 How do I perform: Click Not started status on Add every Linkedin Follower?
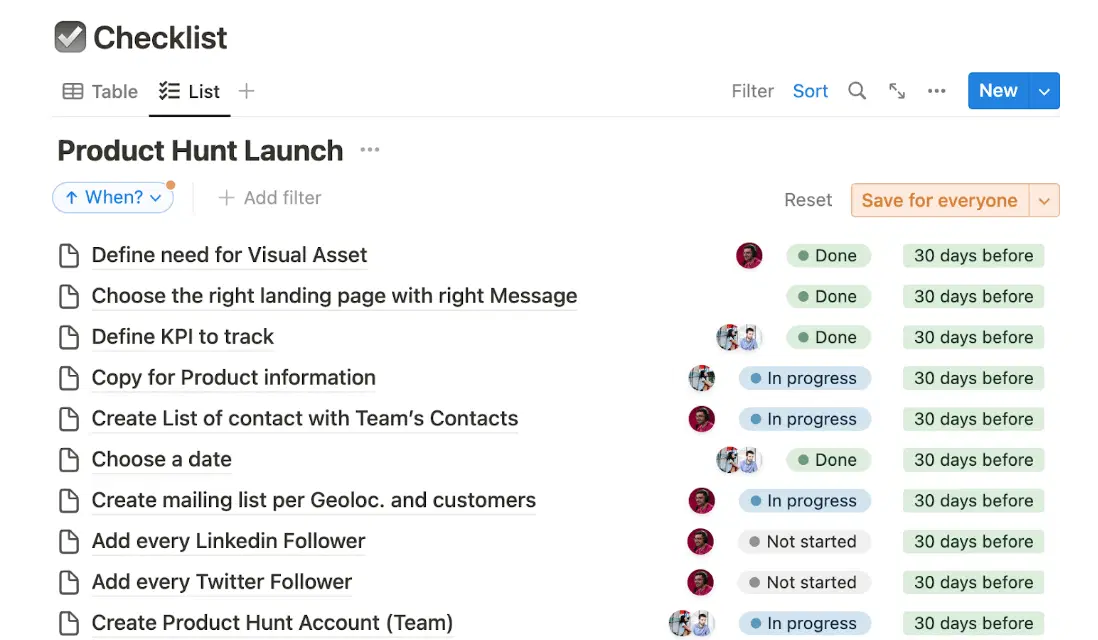pyautogui.click(x=804, y=542)
